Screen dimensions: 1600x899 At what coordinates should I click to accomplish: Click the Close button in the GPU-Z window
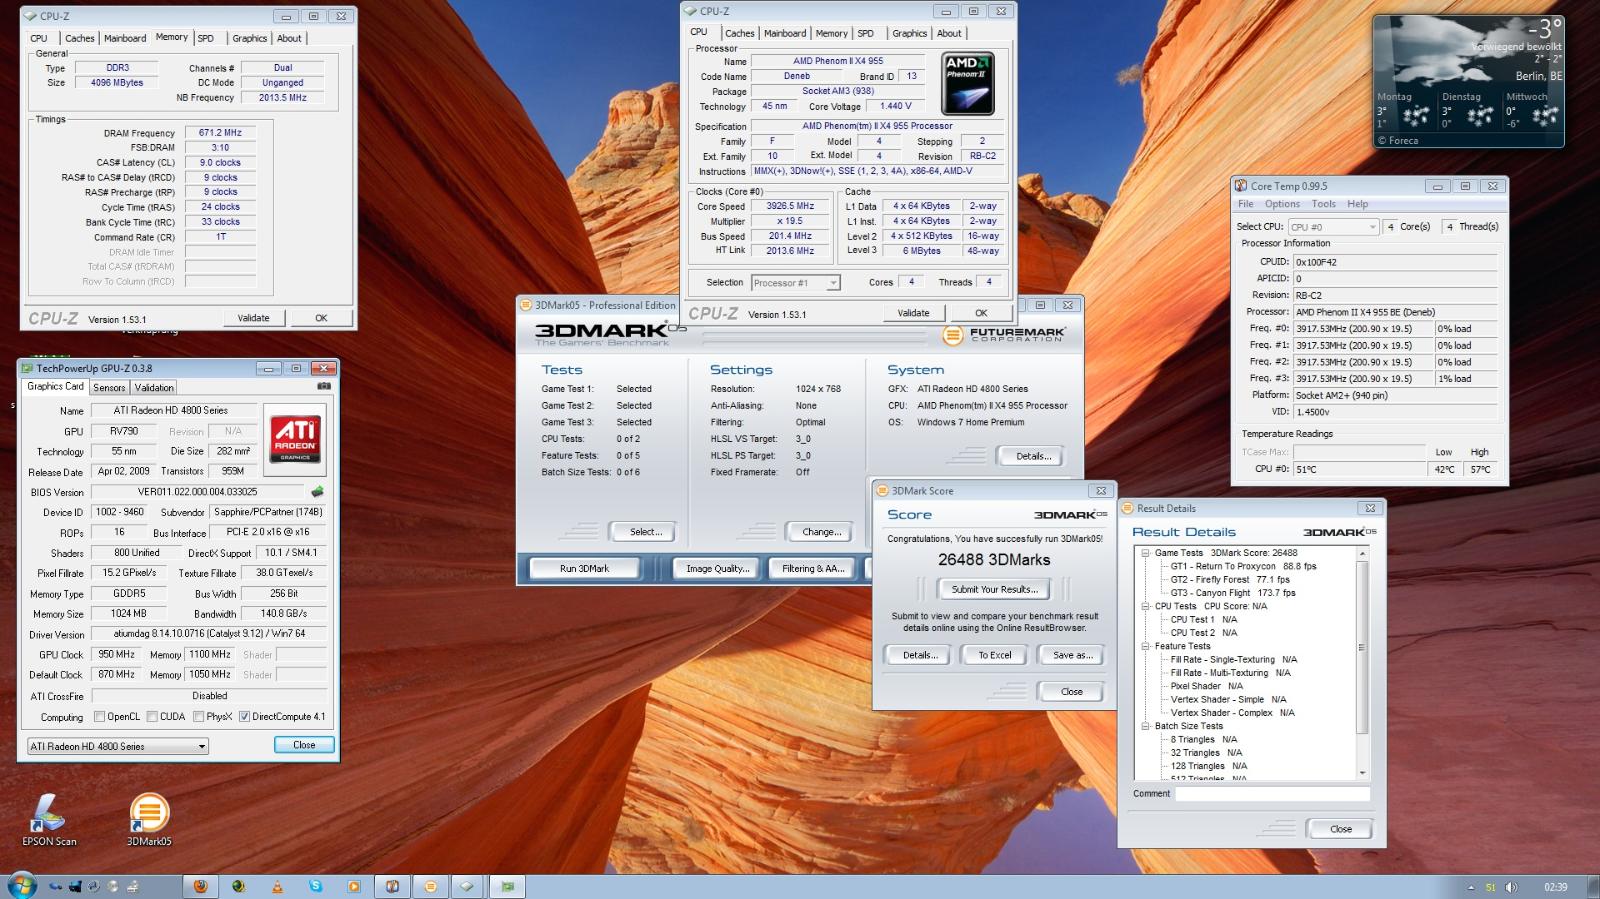[x=304, y=745]
